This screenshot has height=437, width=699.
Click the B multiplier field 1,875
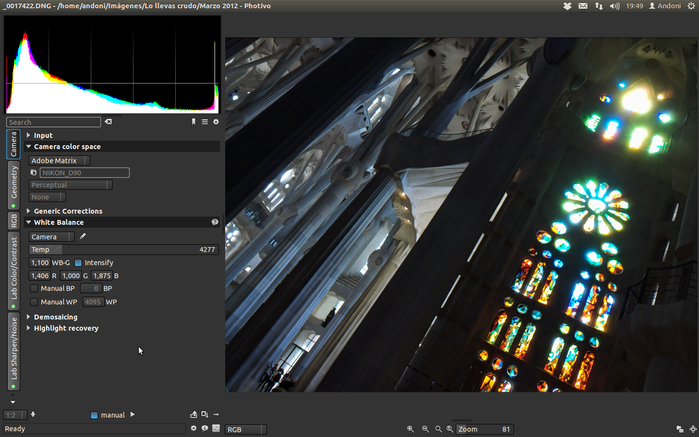(x=102, y=276)
